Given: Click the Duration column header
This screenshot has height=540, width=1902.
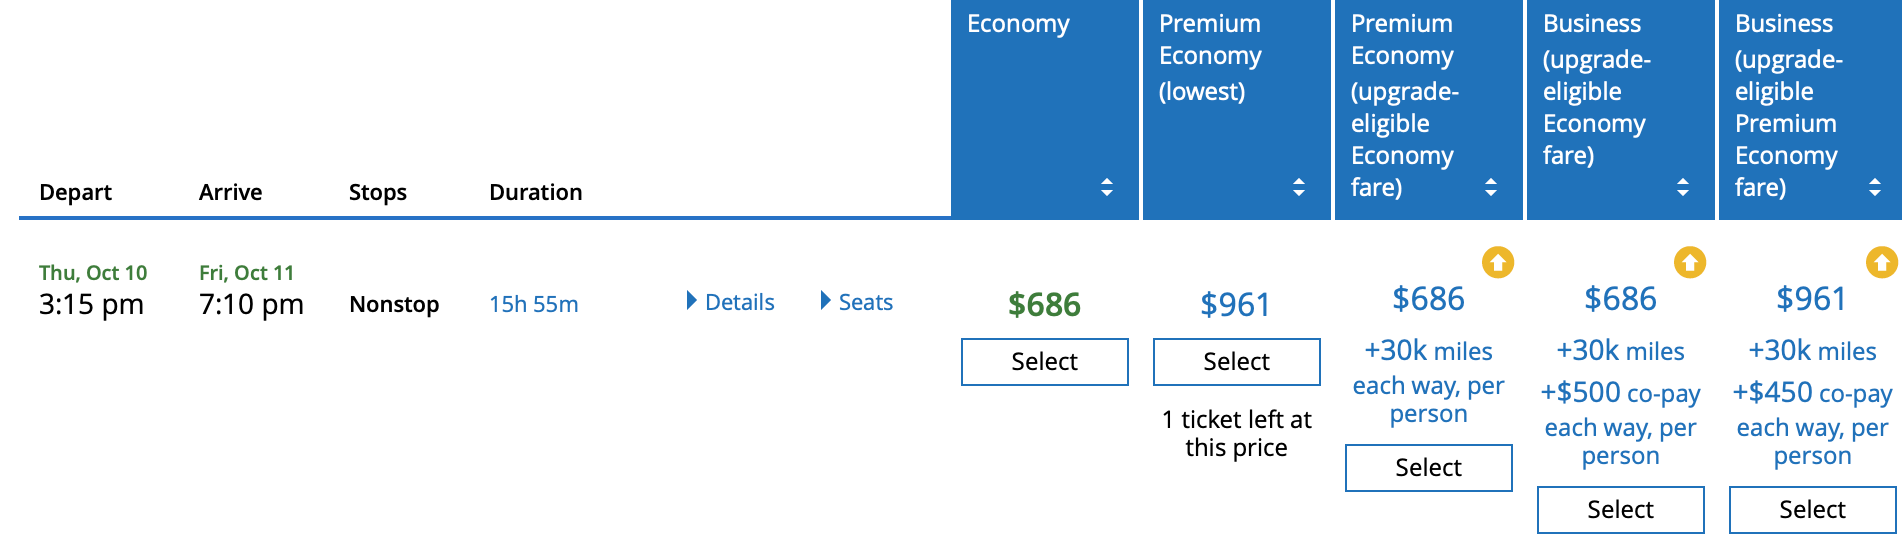Looking at the screenshot, I should pyautogui.click(x=535, y=192).
